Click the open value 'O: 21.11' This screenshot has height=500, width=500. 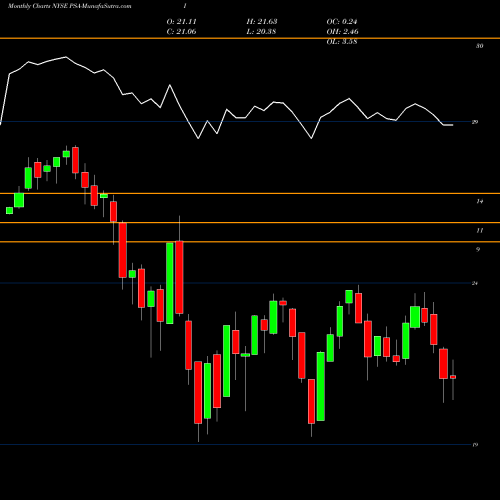tap(181, 21)
